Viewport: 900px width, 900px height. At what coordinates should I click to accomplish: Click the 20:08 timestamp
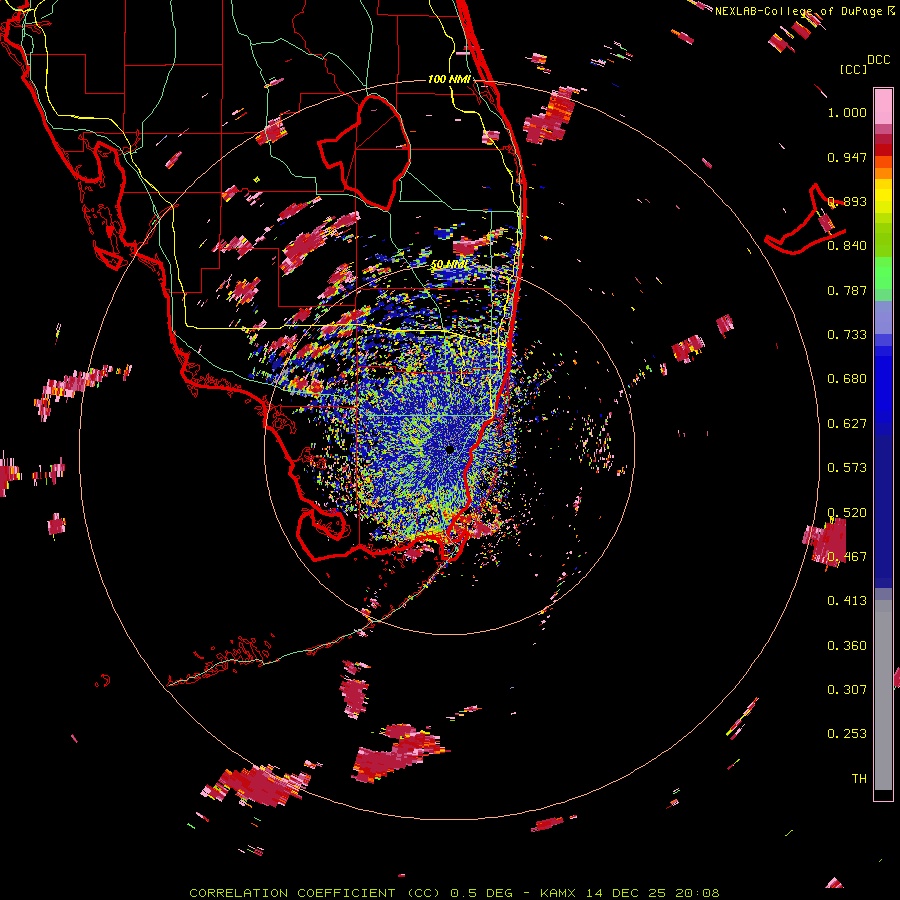(697, 893)
